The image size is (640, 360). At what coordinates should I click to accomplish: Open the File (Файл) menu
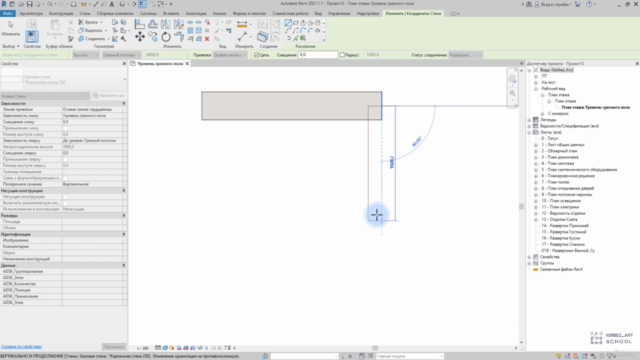(8, 13)
